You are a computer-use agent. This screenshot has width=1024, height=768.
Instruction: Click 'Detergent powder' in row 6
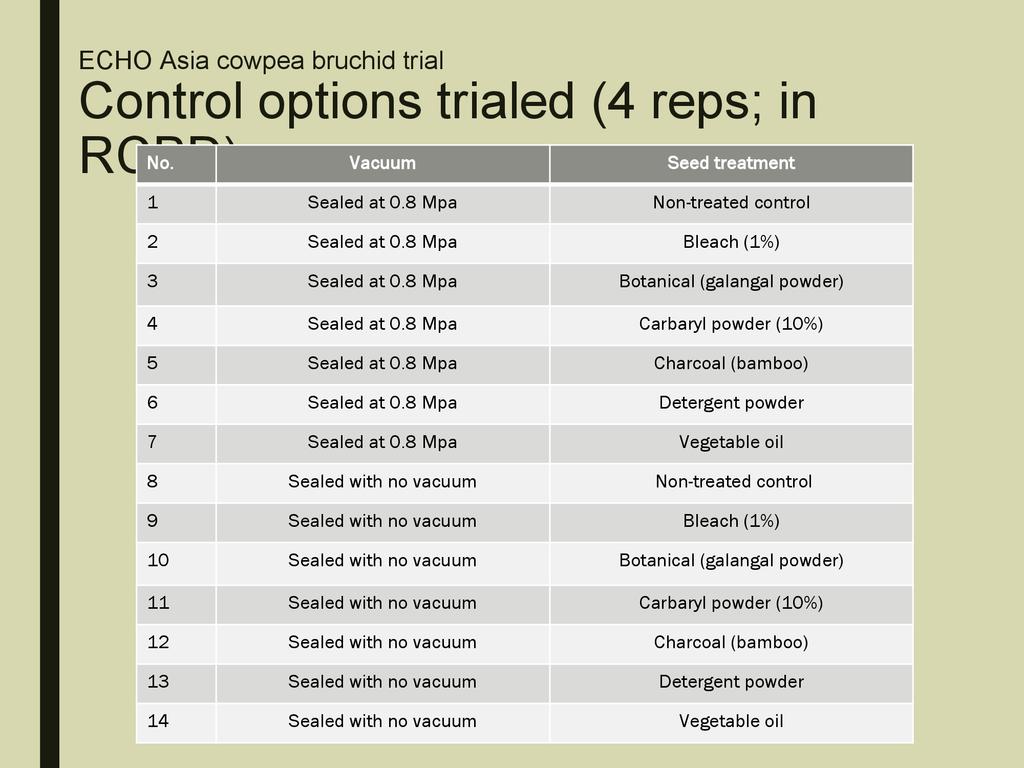pyautogui.click(x=731, y=403)
